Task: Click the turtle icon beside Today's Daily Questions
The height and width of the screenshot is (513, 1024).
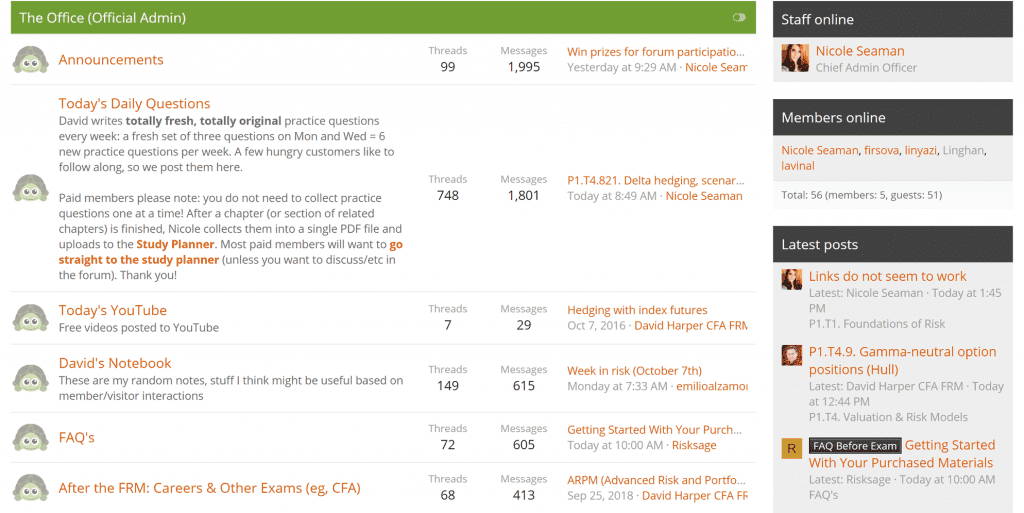Action: pos(31,188)
